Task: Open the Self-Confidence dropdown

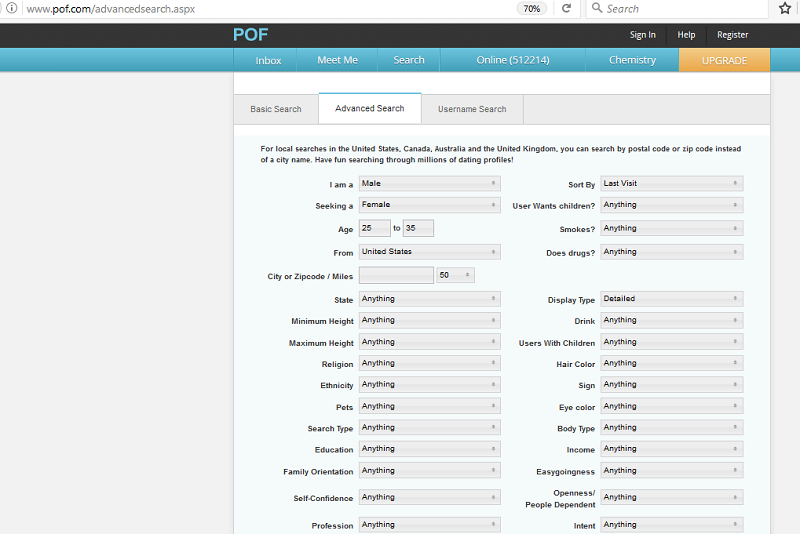Action: (x=430, y=497)
